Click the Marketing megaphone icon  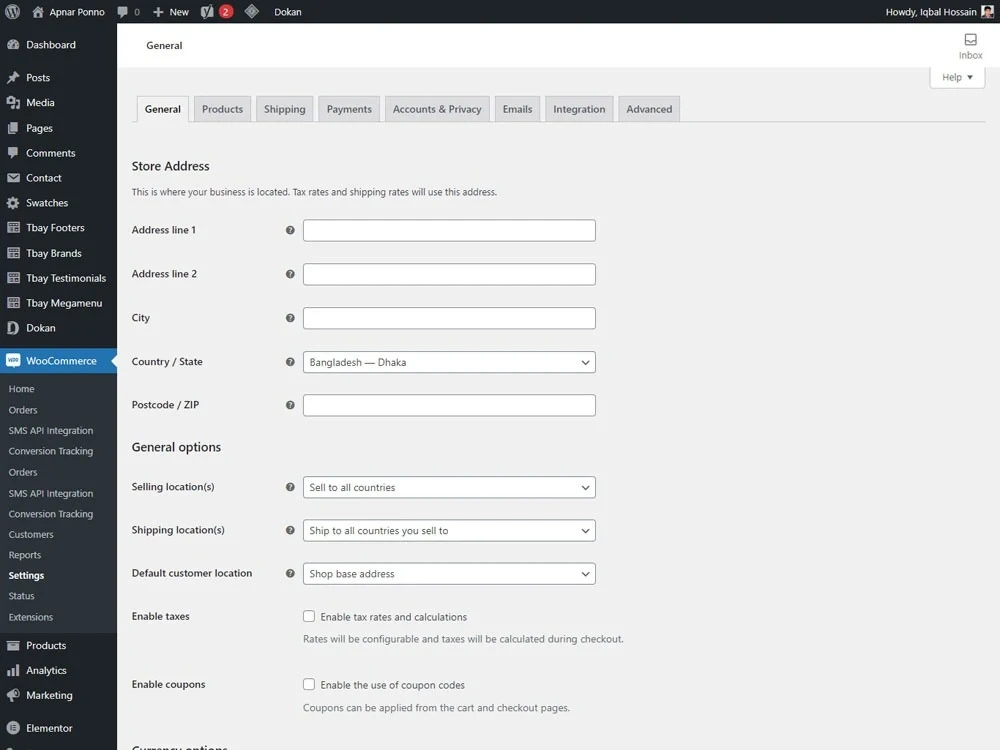click(14, 695)
